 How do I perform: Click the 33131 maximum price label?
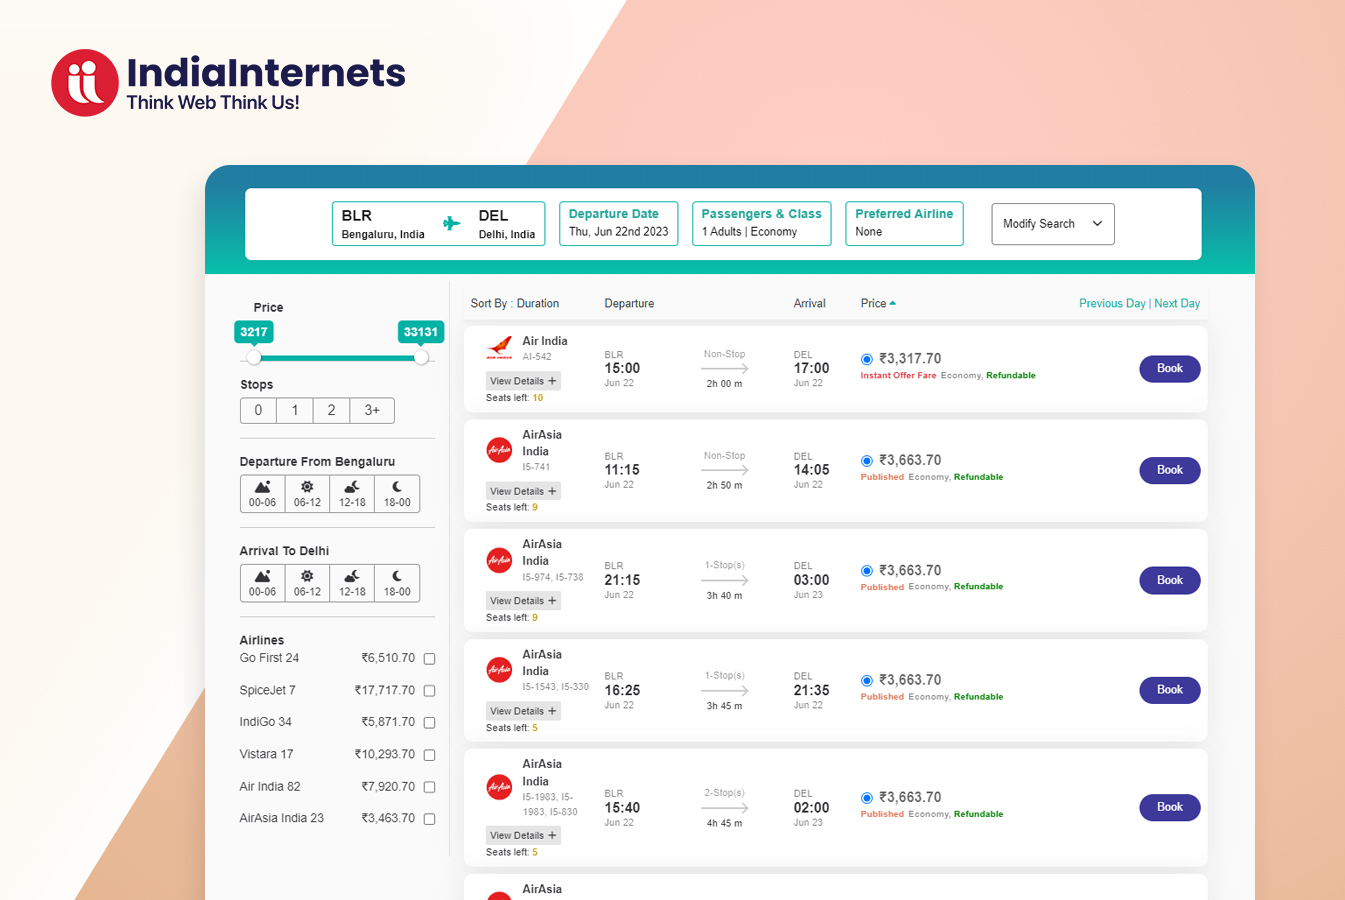(421, 332)
